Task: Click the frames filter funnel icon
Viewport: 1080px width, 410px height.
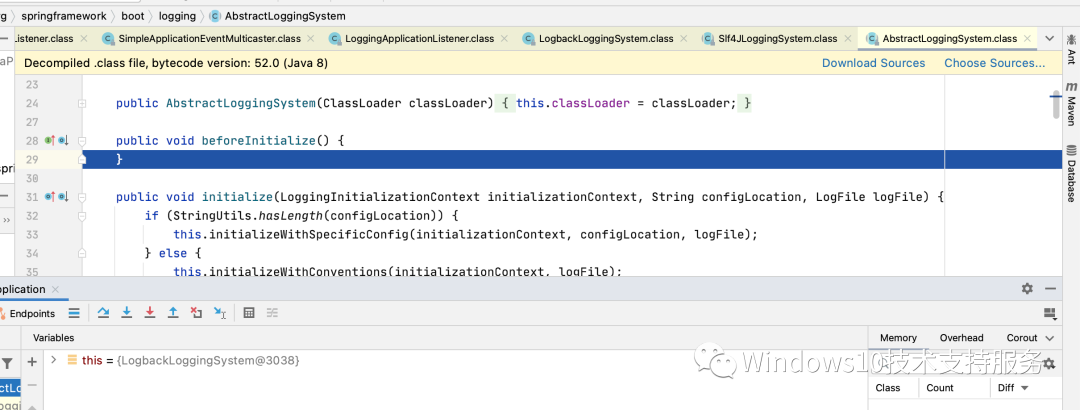Action: pos(7,362)
